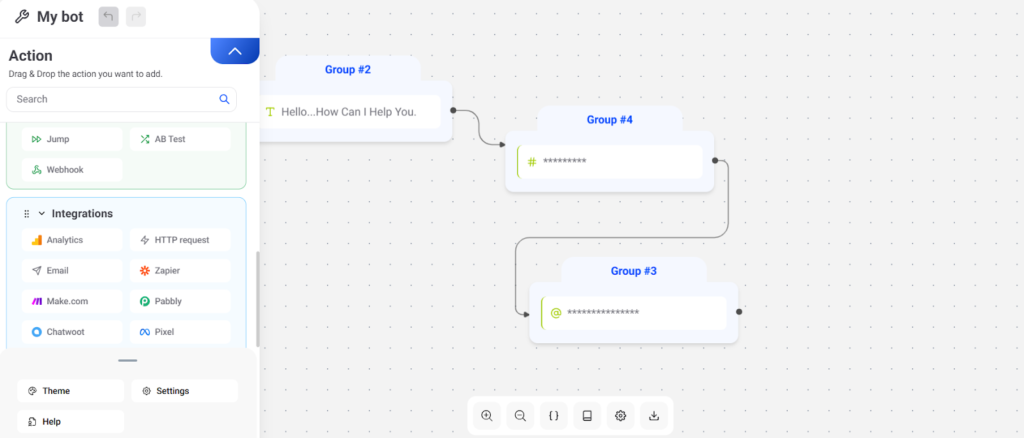Collapse the Integrations section
This screenshot has width=1024, height=438.
pyautogui.click(x=42, y=214)
